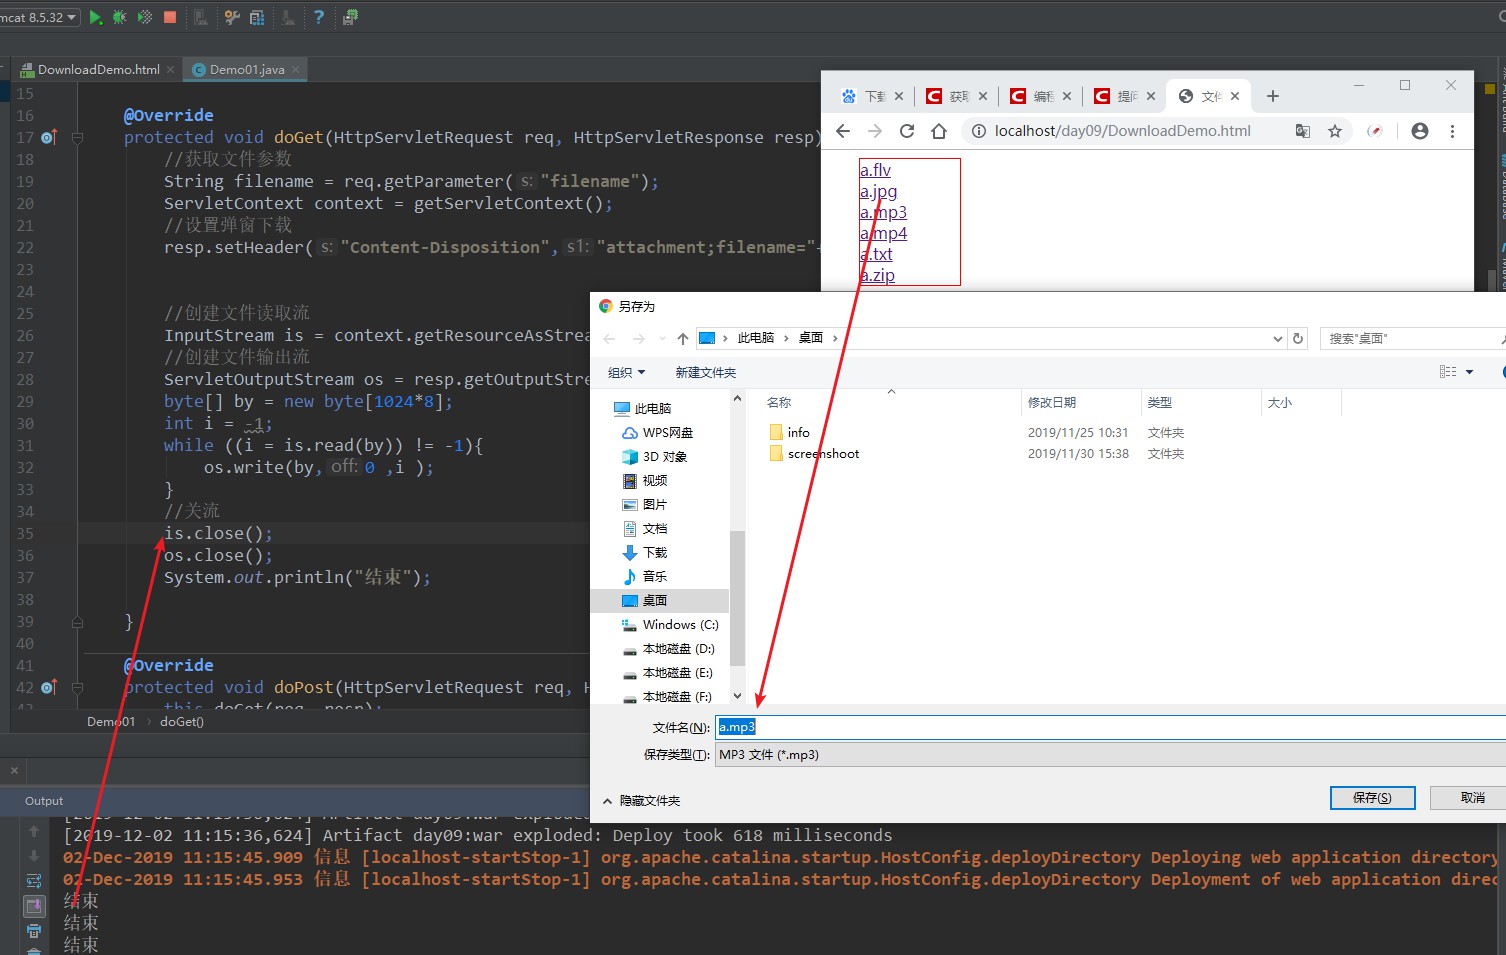Click the up-folder arrow in Save As dialog
Screen dimensions: 1506x955
(x=683, y=338)
